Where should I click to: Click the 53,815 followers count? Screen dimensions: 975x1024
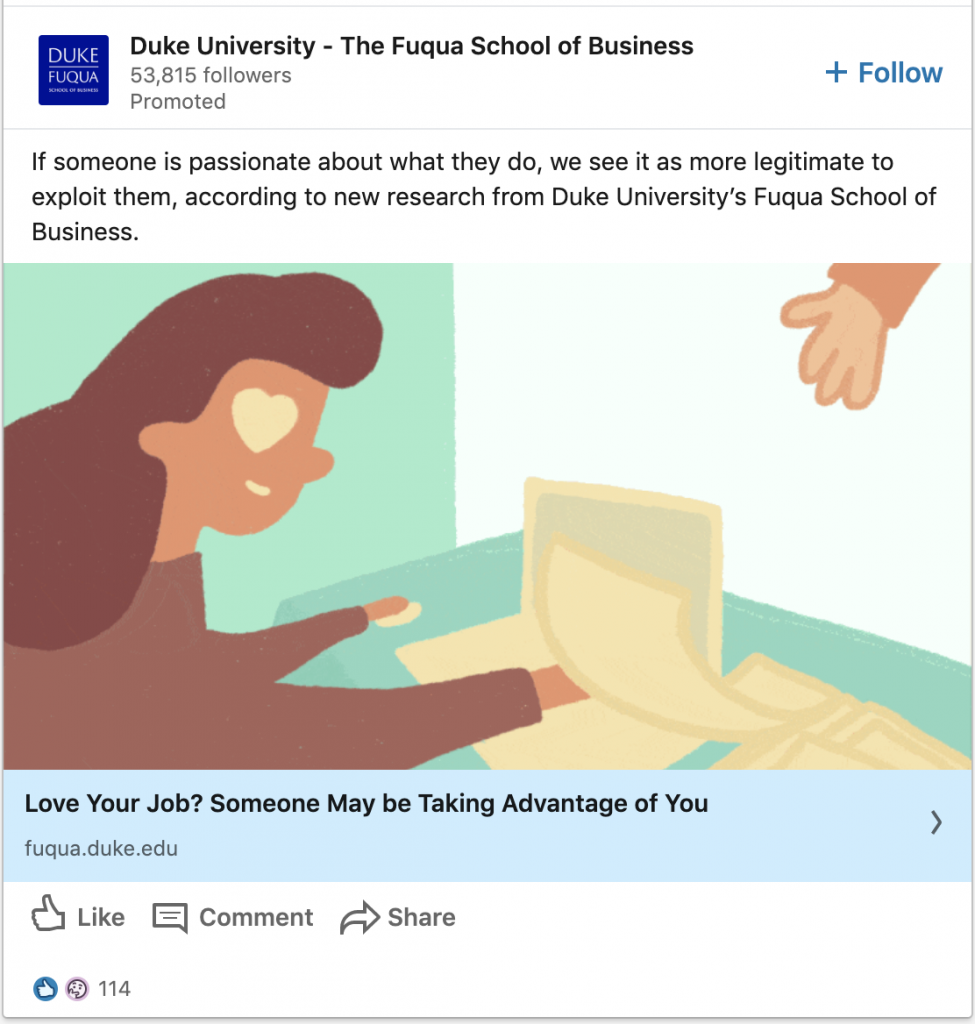(210, 75)
